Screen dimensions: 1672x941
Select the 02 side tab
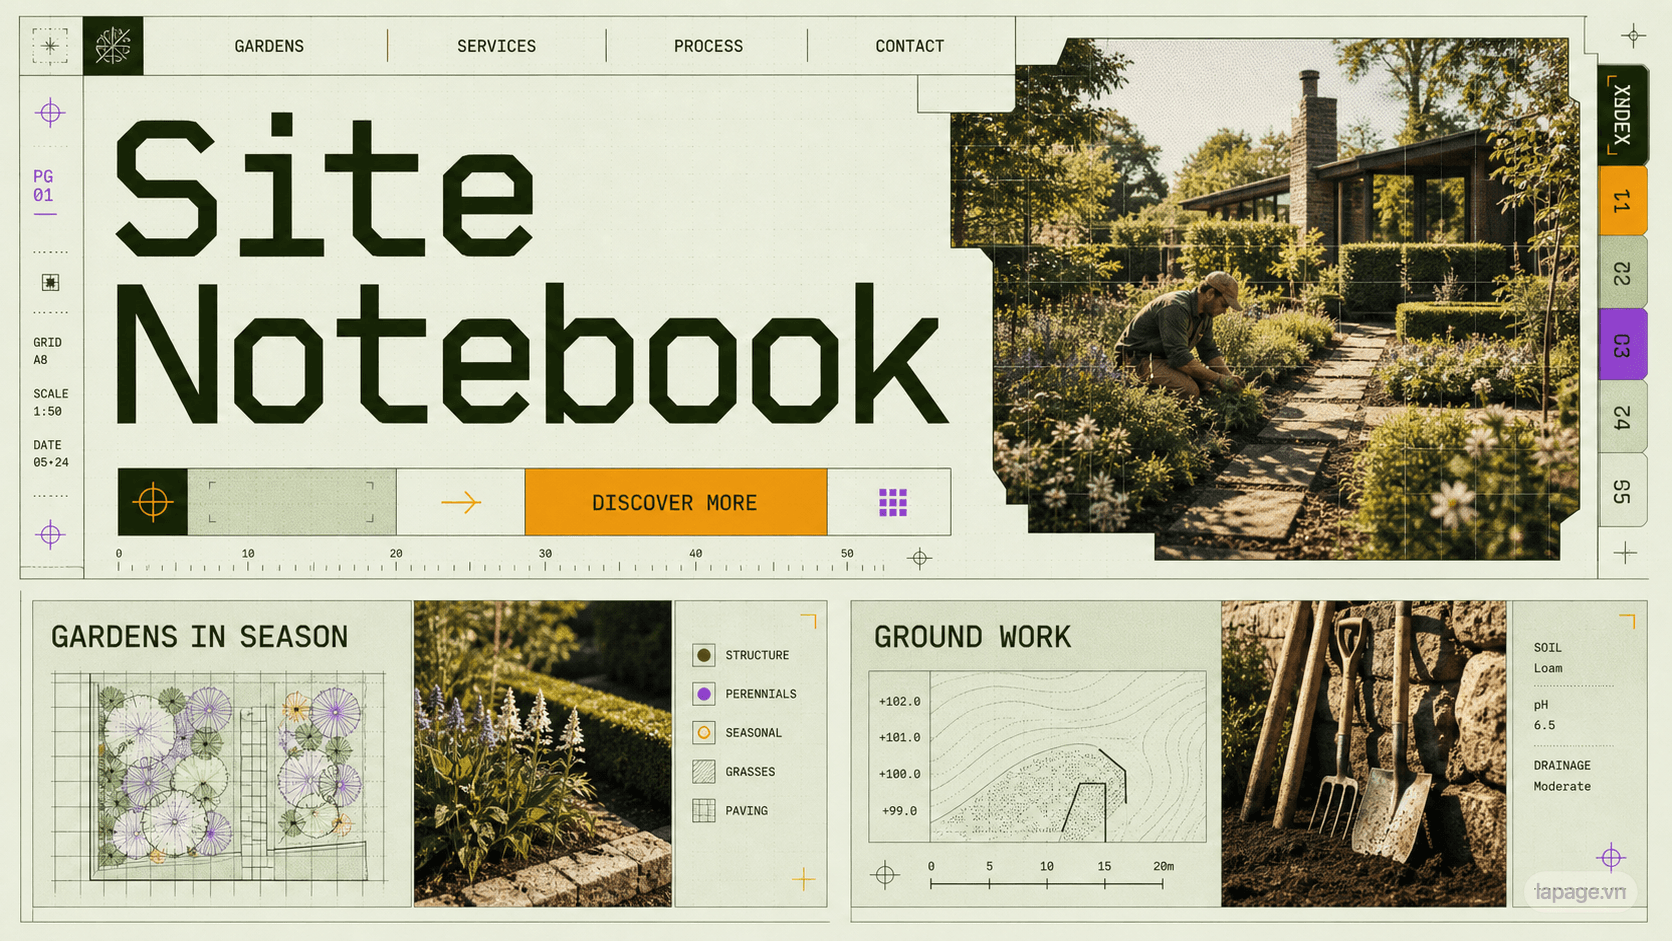[x=1622, y=272]
